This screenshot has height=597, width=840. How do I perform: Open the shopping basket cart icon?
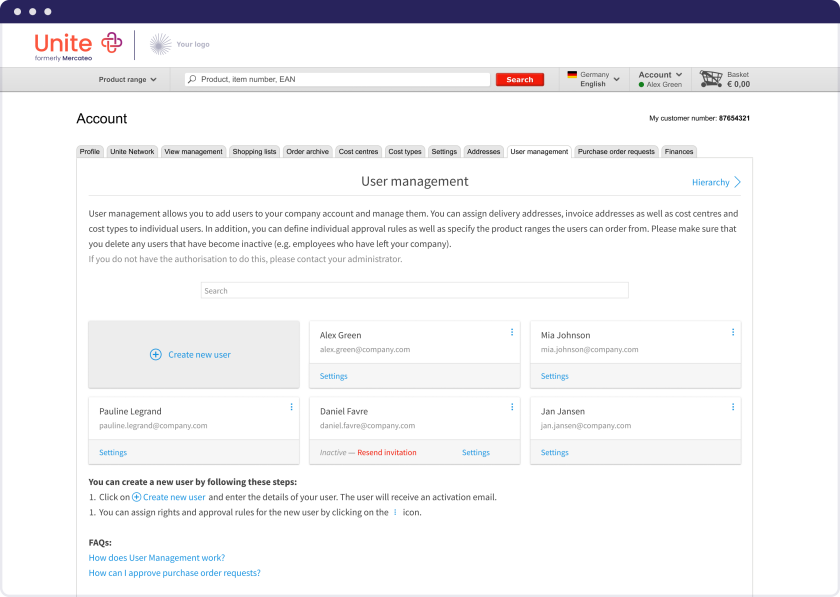[x=711, y=79]
